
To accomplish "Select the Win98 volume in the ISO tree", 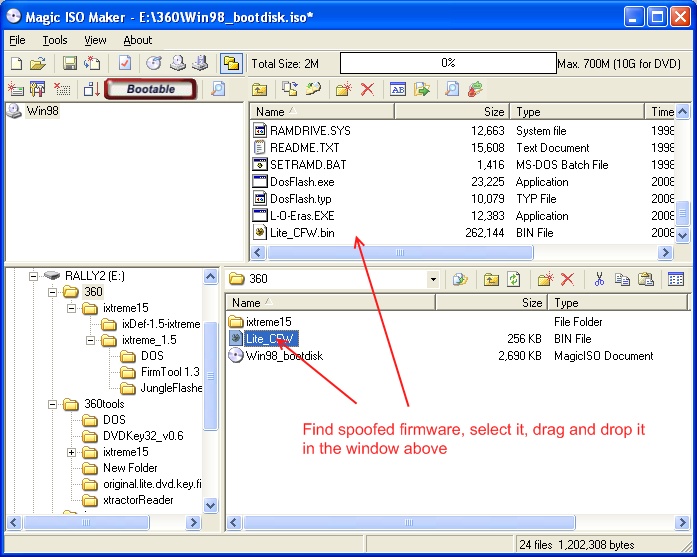I will pyautogui.click(x=42, y=111).
